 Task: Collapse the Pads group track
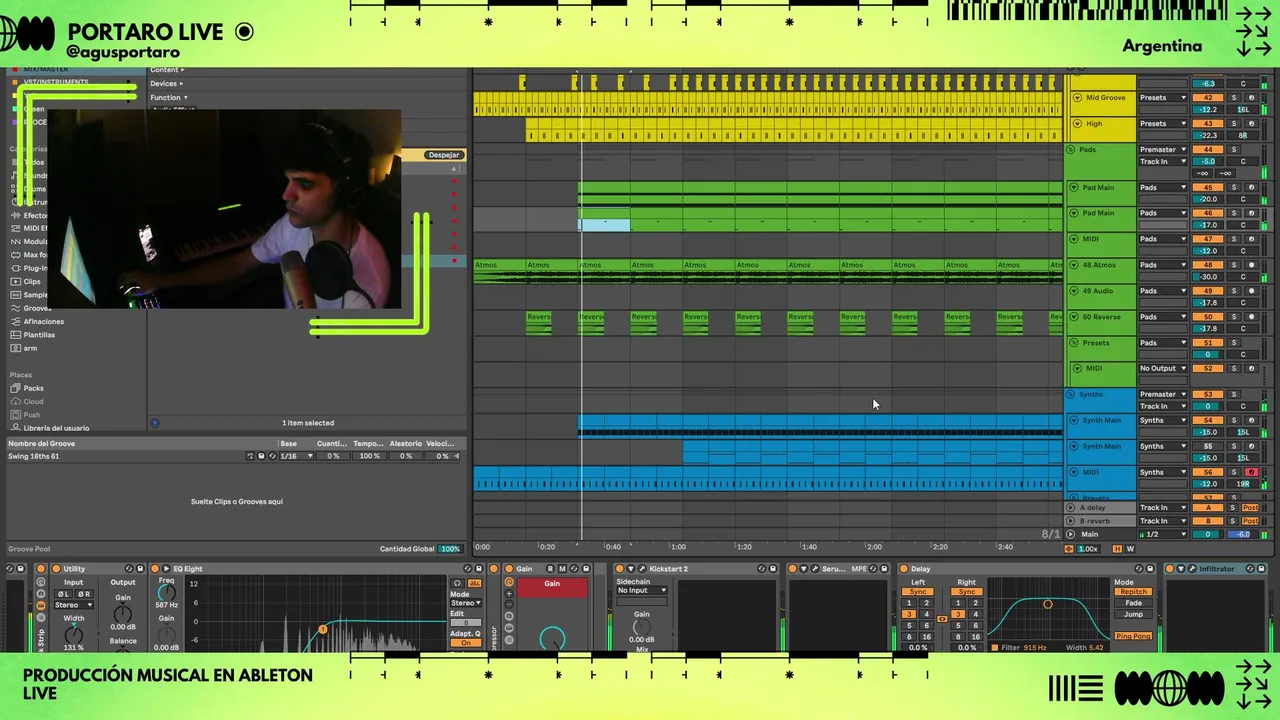tap(1070, 149)
